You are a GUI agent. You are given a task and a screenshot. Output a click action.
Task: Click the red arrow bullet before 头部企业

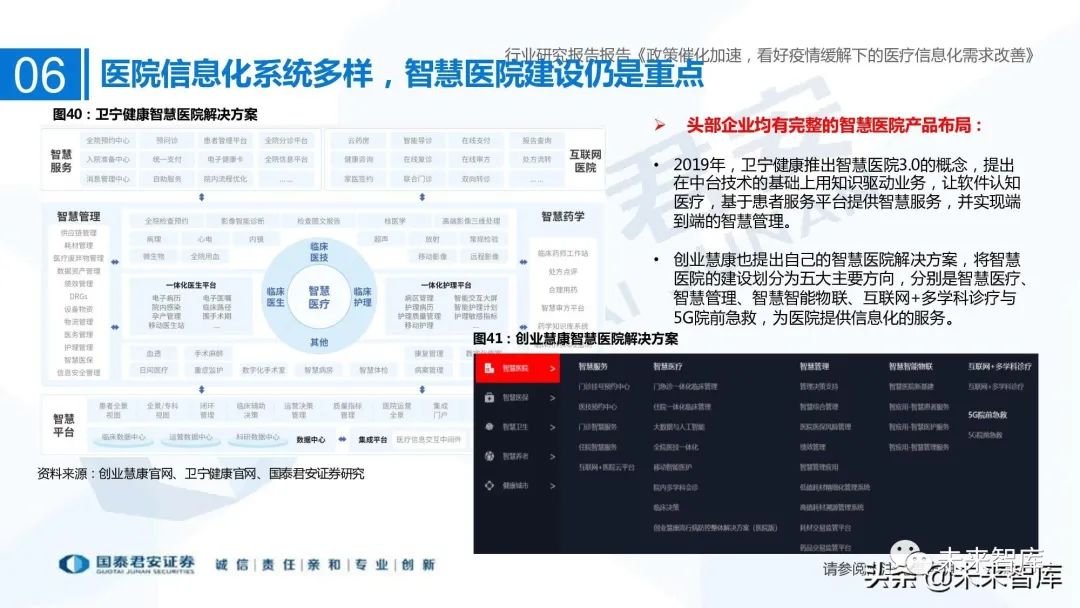[660, 125]
